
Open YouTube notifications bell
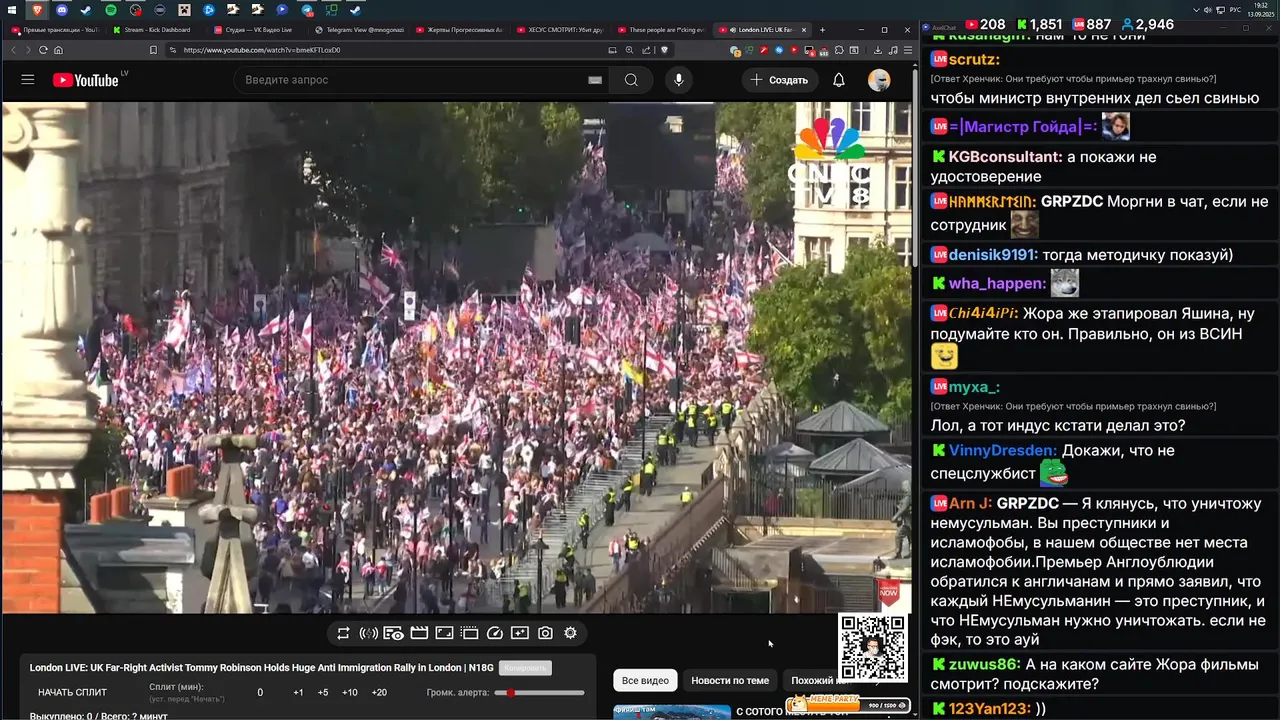839,80
